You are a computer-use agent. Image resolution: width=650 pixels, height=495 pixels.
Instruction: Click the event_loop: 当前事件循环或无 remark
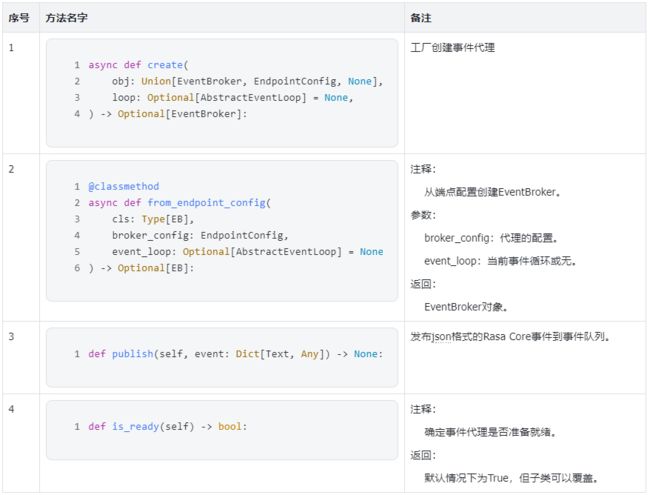(x=500, y=261)
